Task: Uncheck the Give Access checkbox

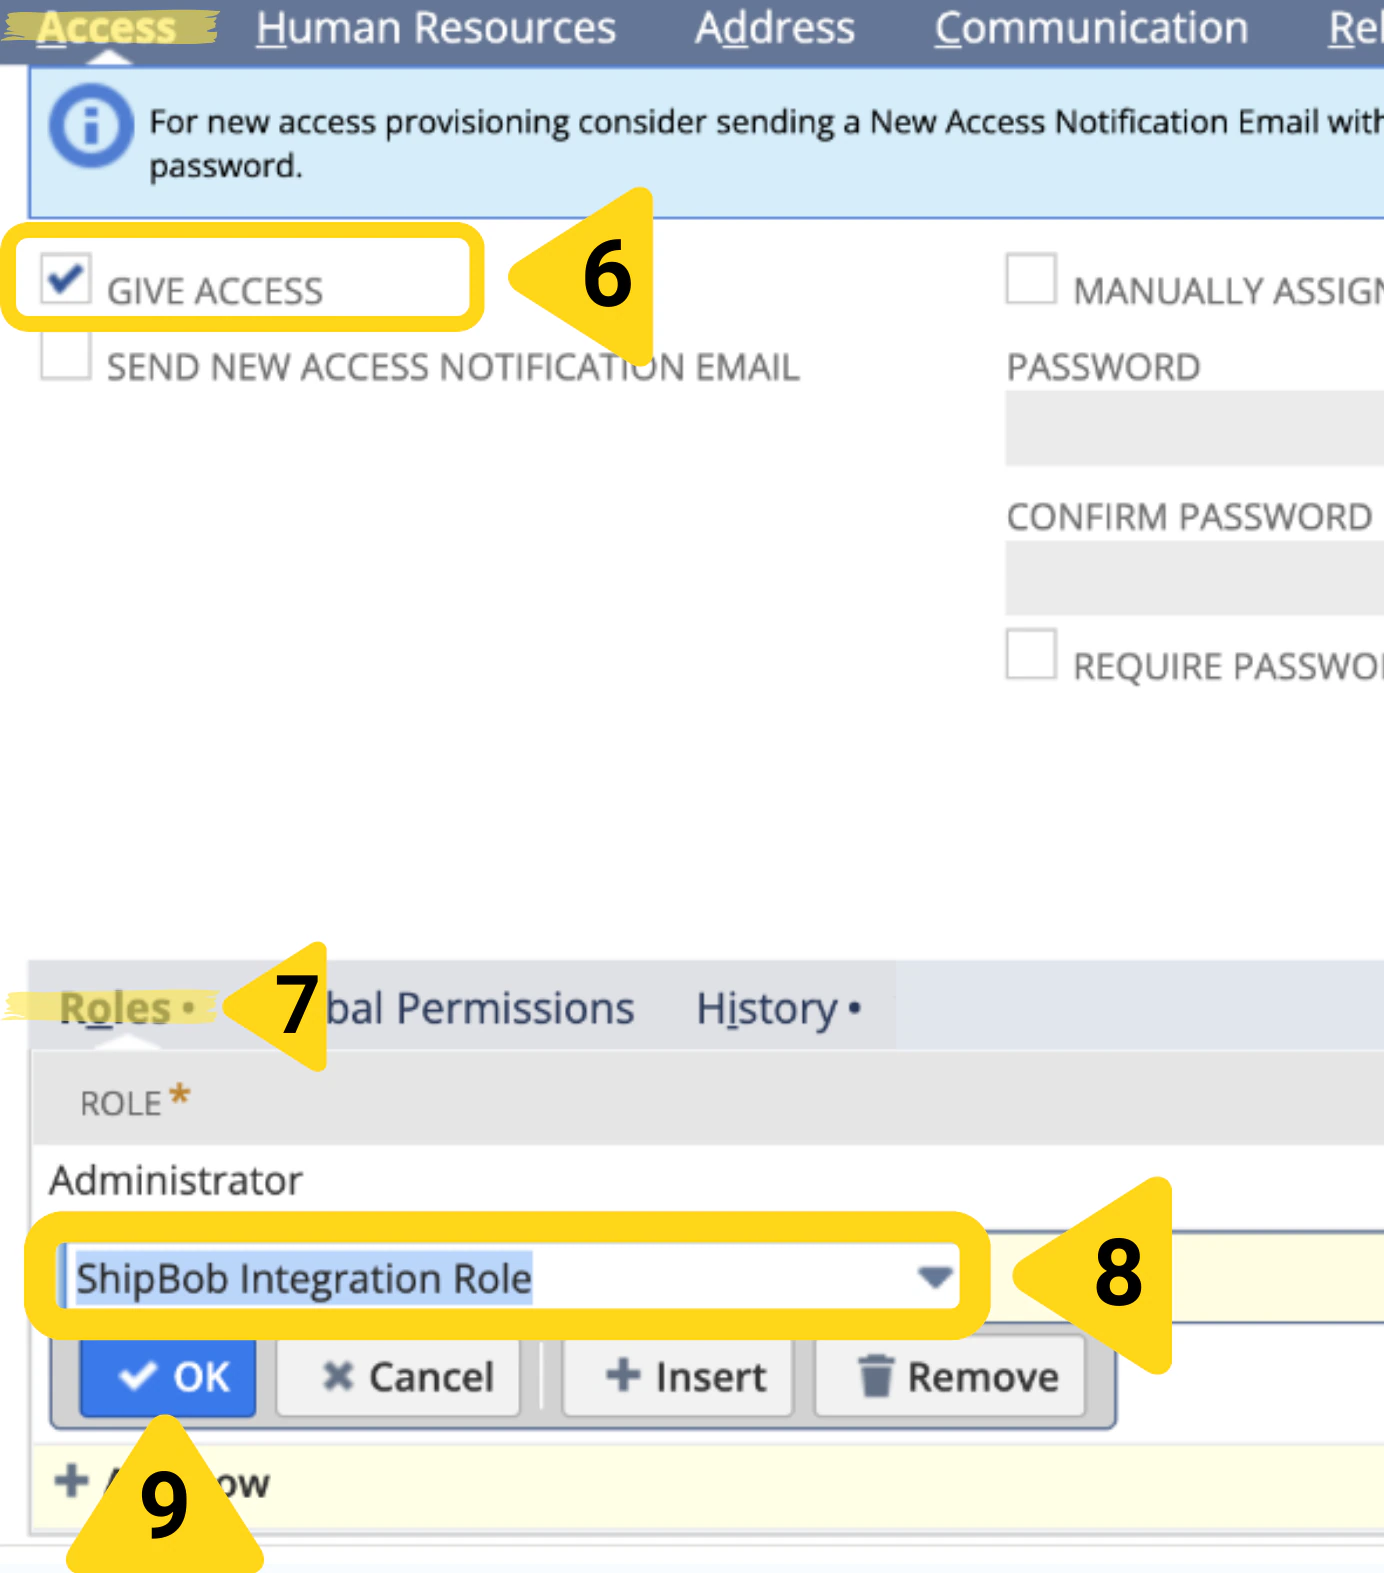Action: (64, 282)
